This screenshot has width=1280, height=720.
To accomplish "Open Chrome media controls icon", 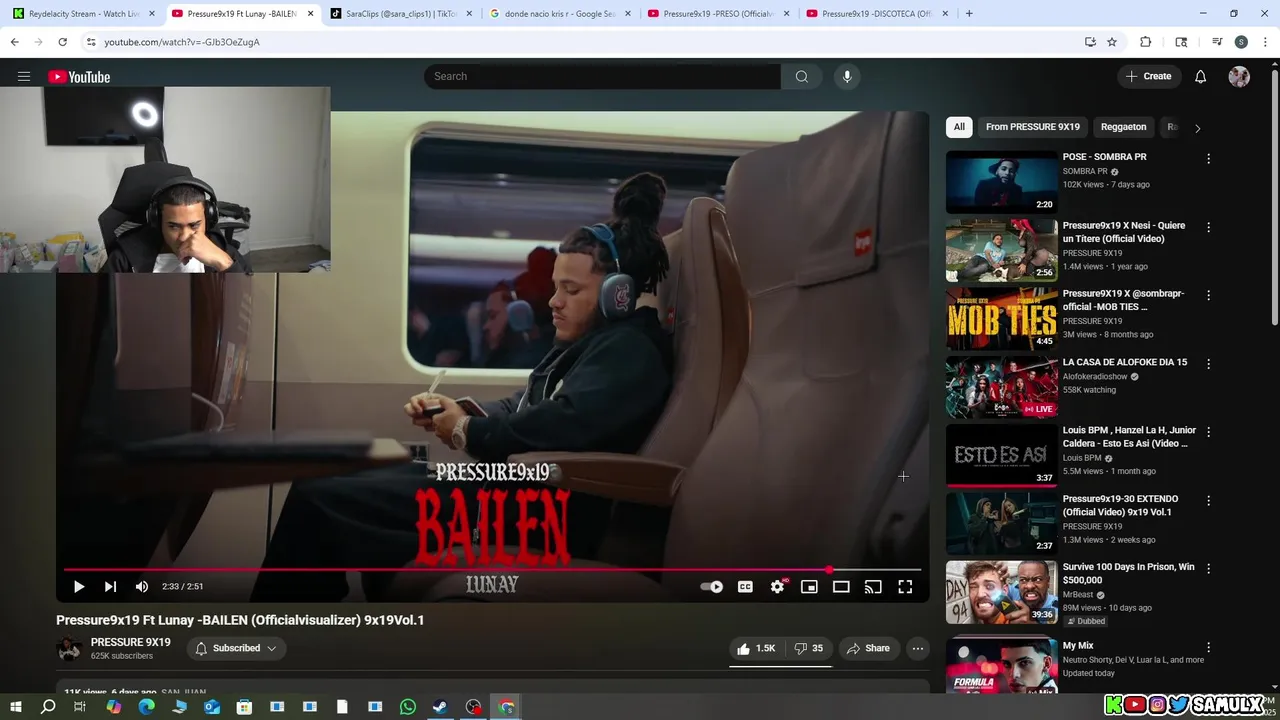I will click(1217, 42).
